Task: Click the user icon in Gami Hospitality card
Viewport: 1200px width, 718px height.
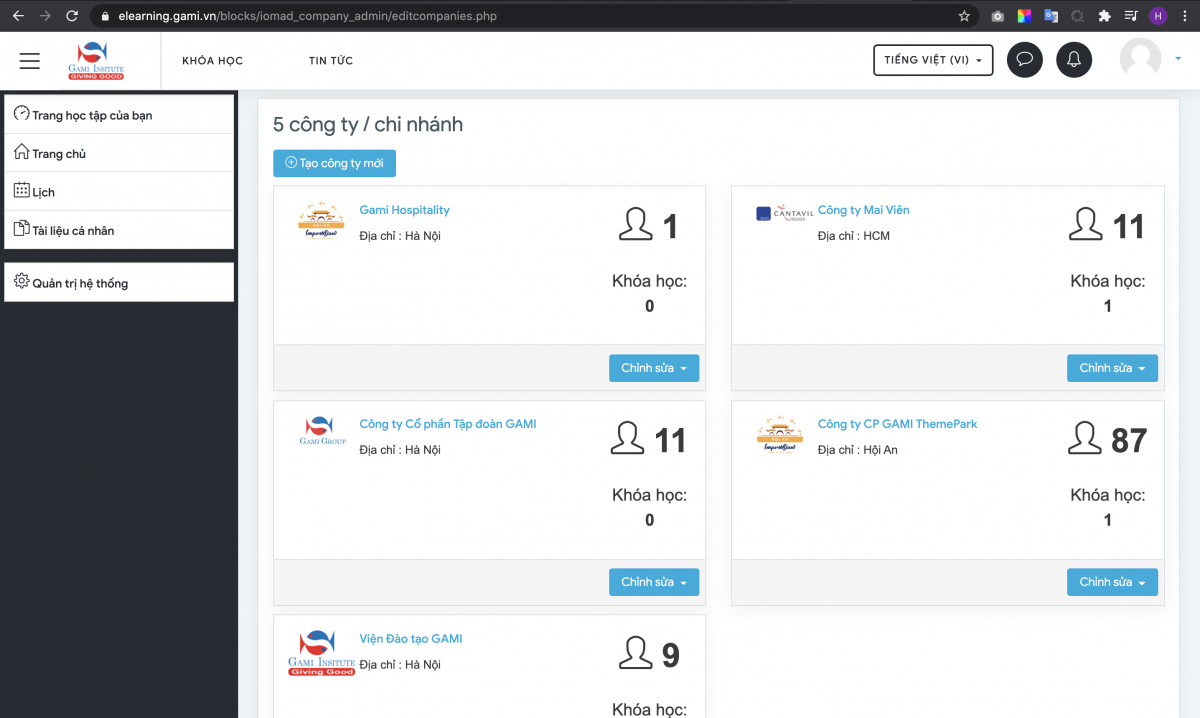Action: point(636,224)
